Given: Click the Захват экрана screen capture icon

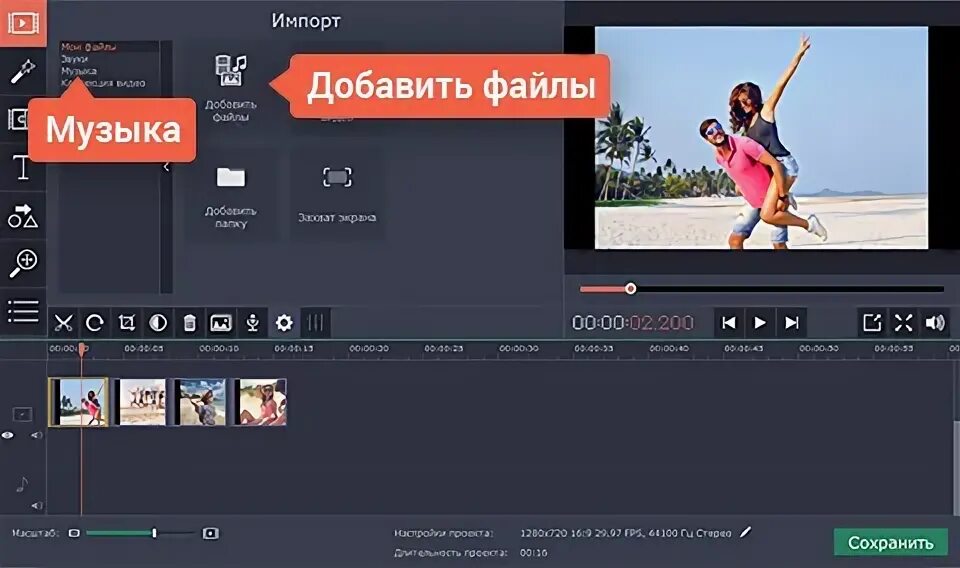Looking at the screenshot, I should [x=337, y=177].
